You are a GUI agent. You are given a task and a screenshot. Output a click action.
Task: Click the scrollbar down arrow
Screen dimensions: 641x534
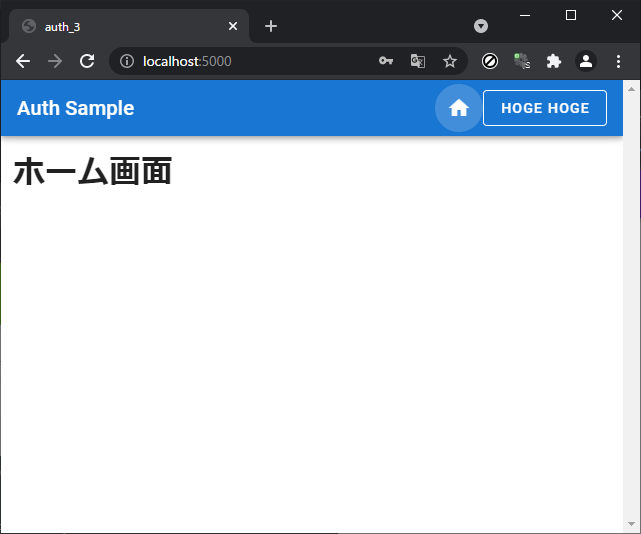point(632,524)
